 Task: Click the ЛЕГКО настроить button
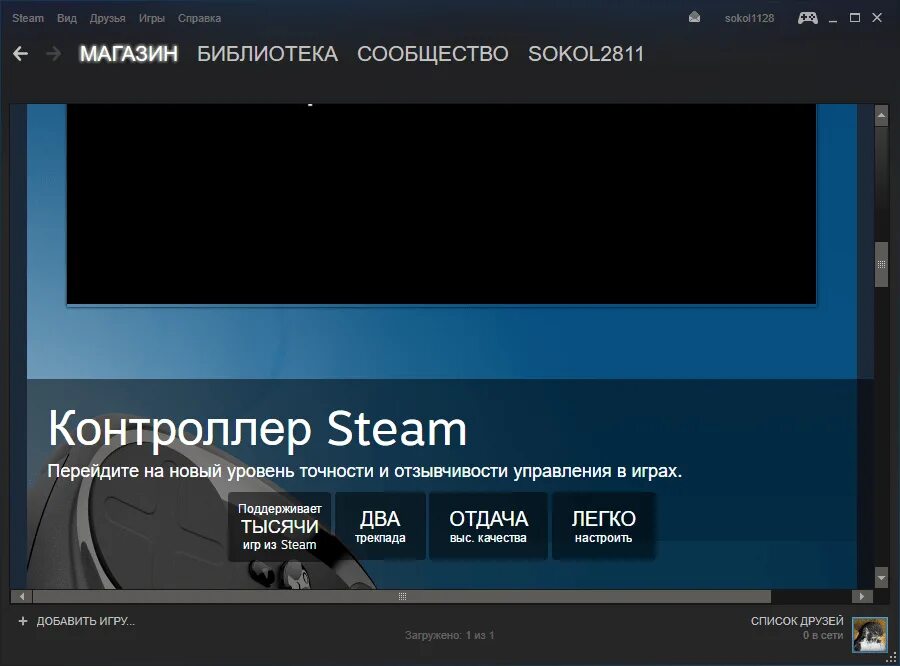click(x=603, y=526)
